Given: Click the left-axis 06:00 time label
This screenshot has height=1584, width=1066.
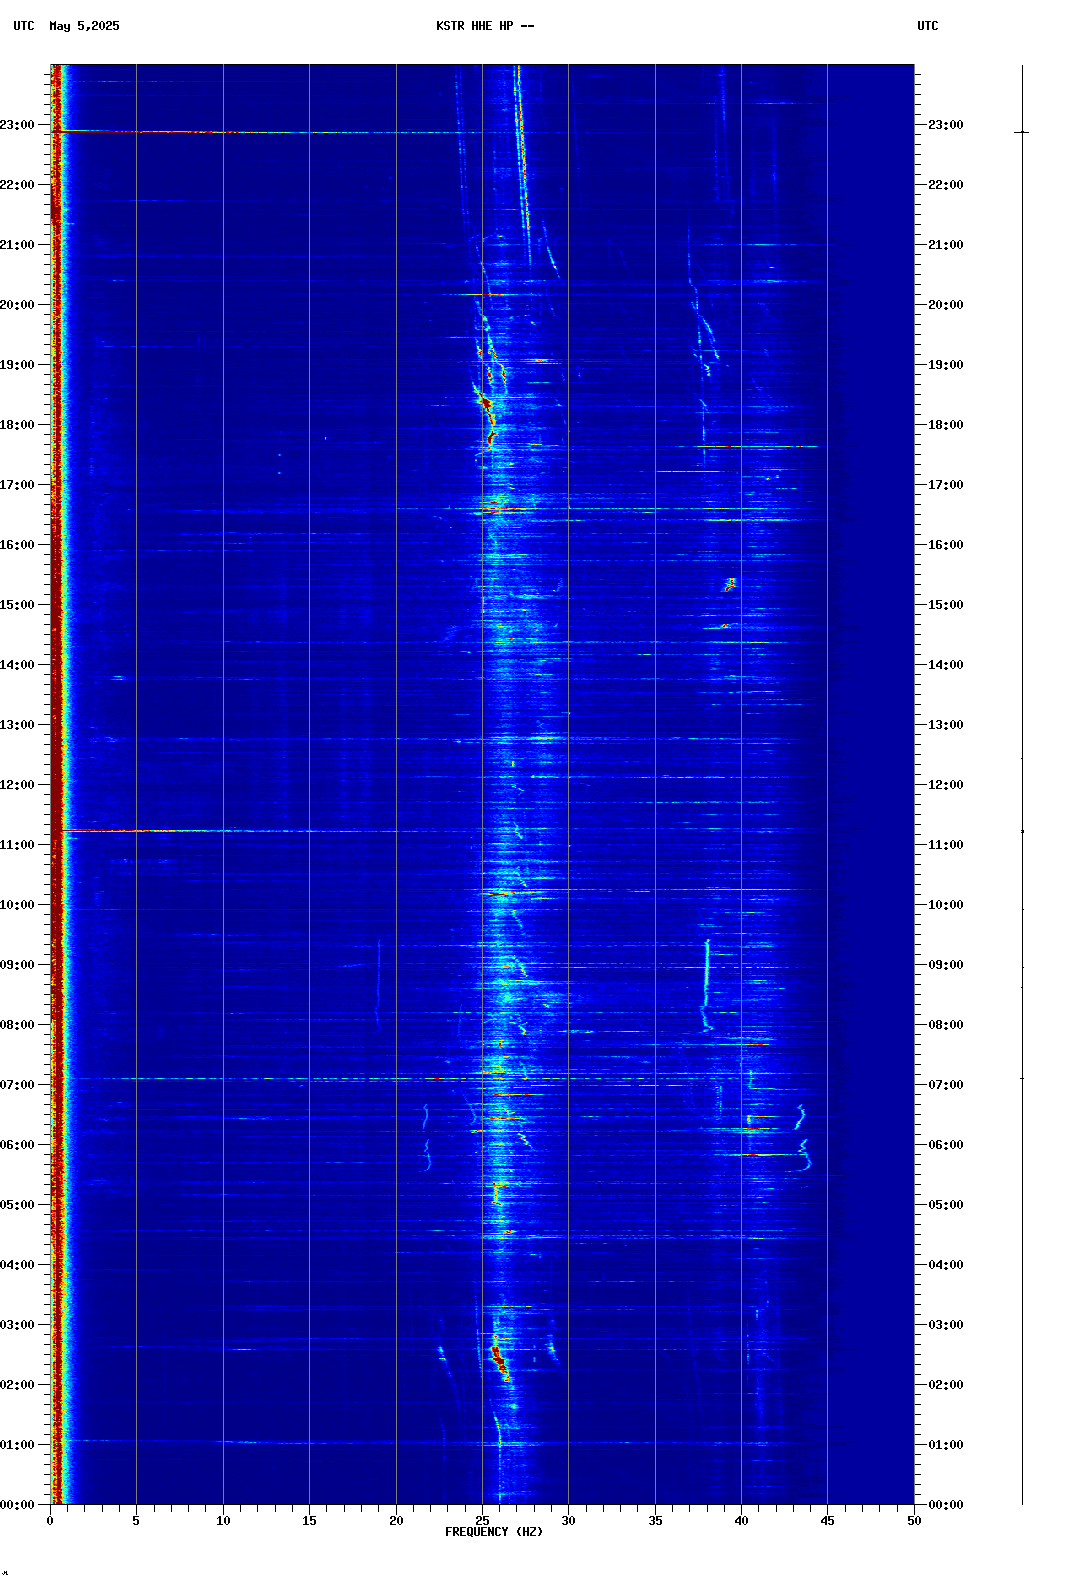Looking at the screenshot, I should coord(17,1145).
